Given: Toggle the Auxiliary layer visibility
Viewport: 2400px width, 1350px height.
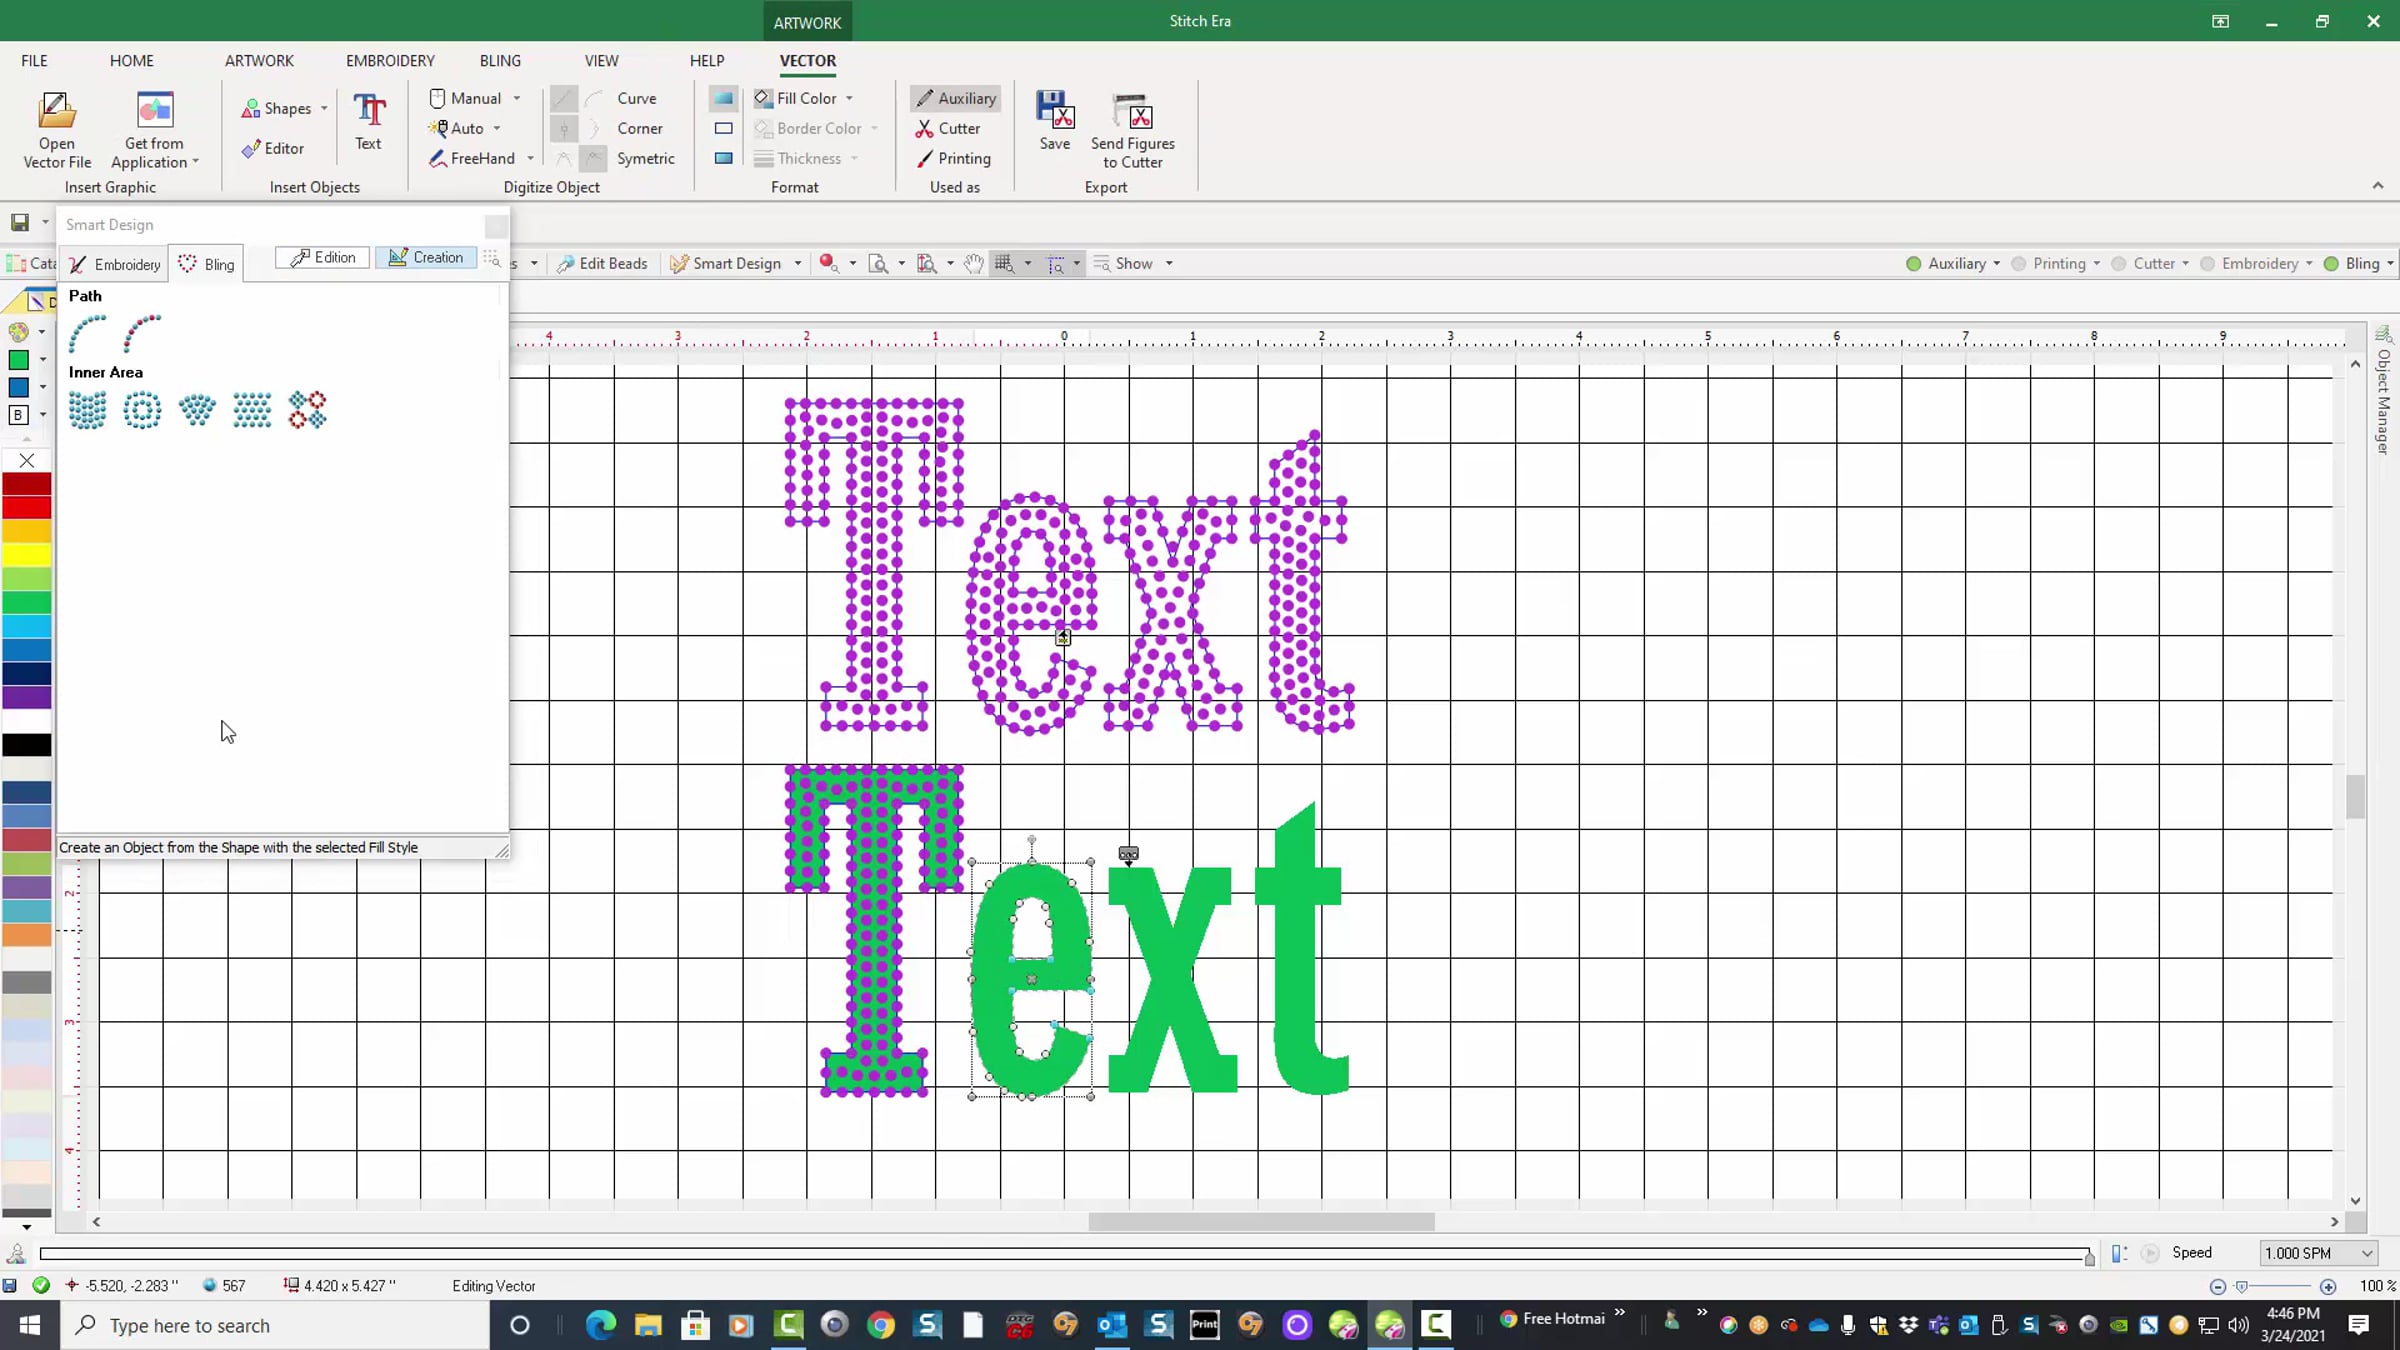Looking at the screenshot, I should click(1913, 264).
